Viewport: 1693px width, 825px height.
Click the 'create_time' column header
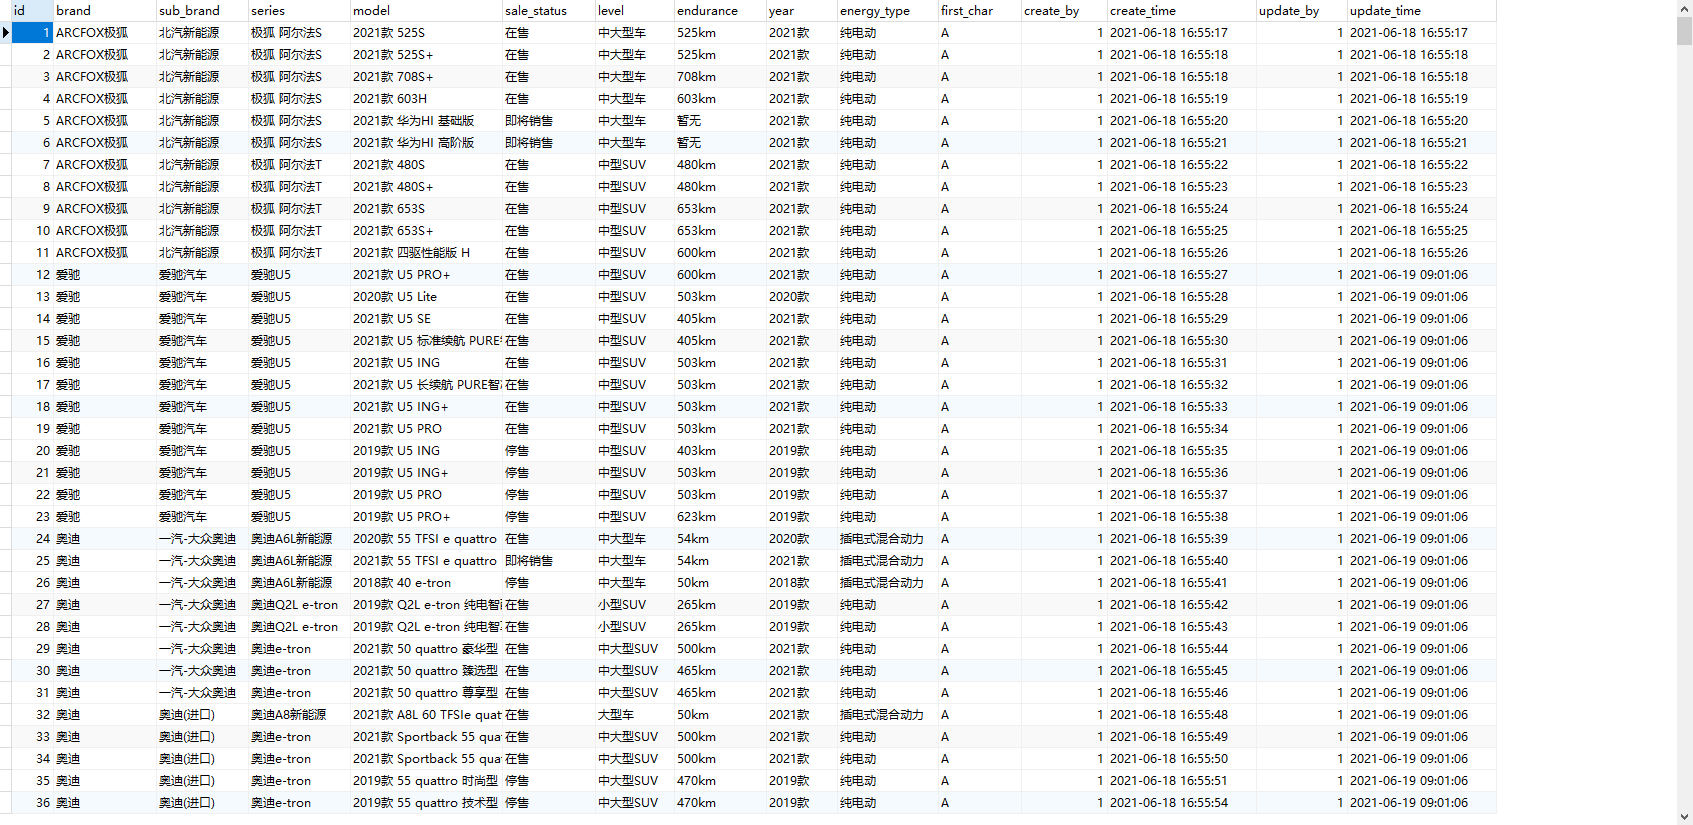click(1181, 11)
